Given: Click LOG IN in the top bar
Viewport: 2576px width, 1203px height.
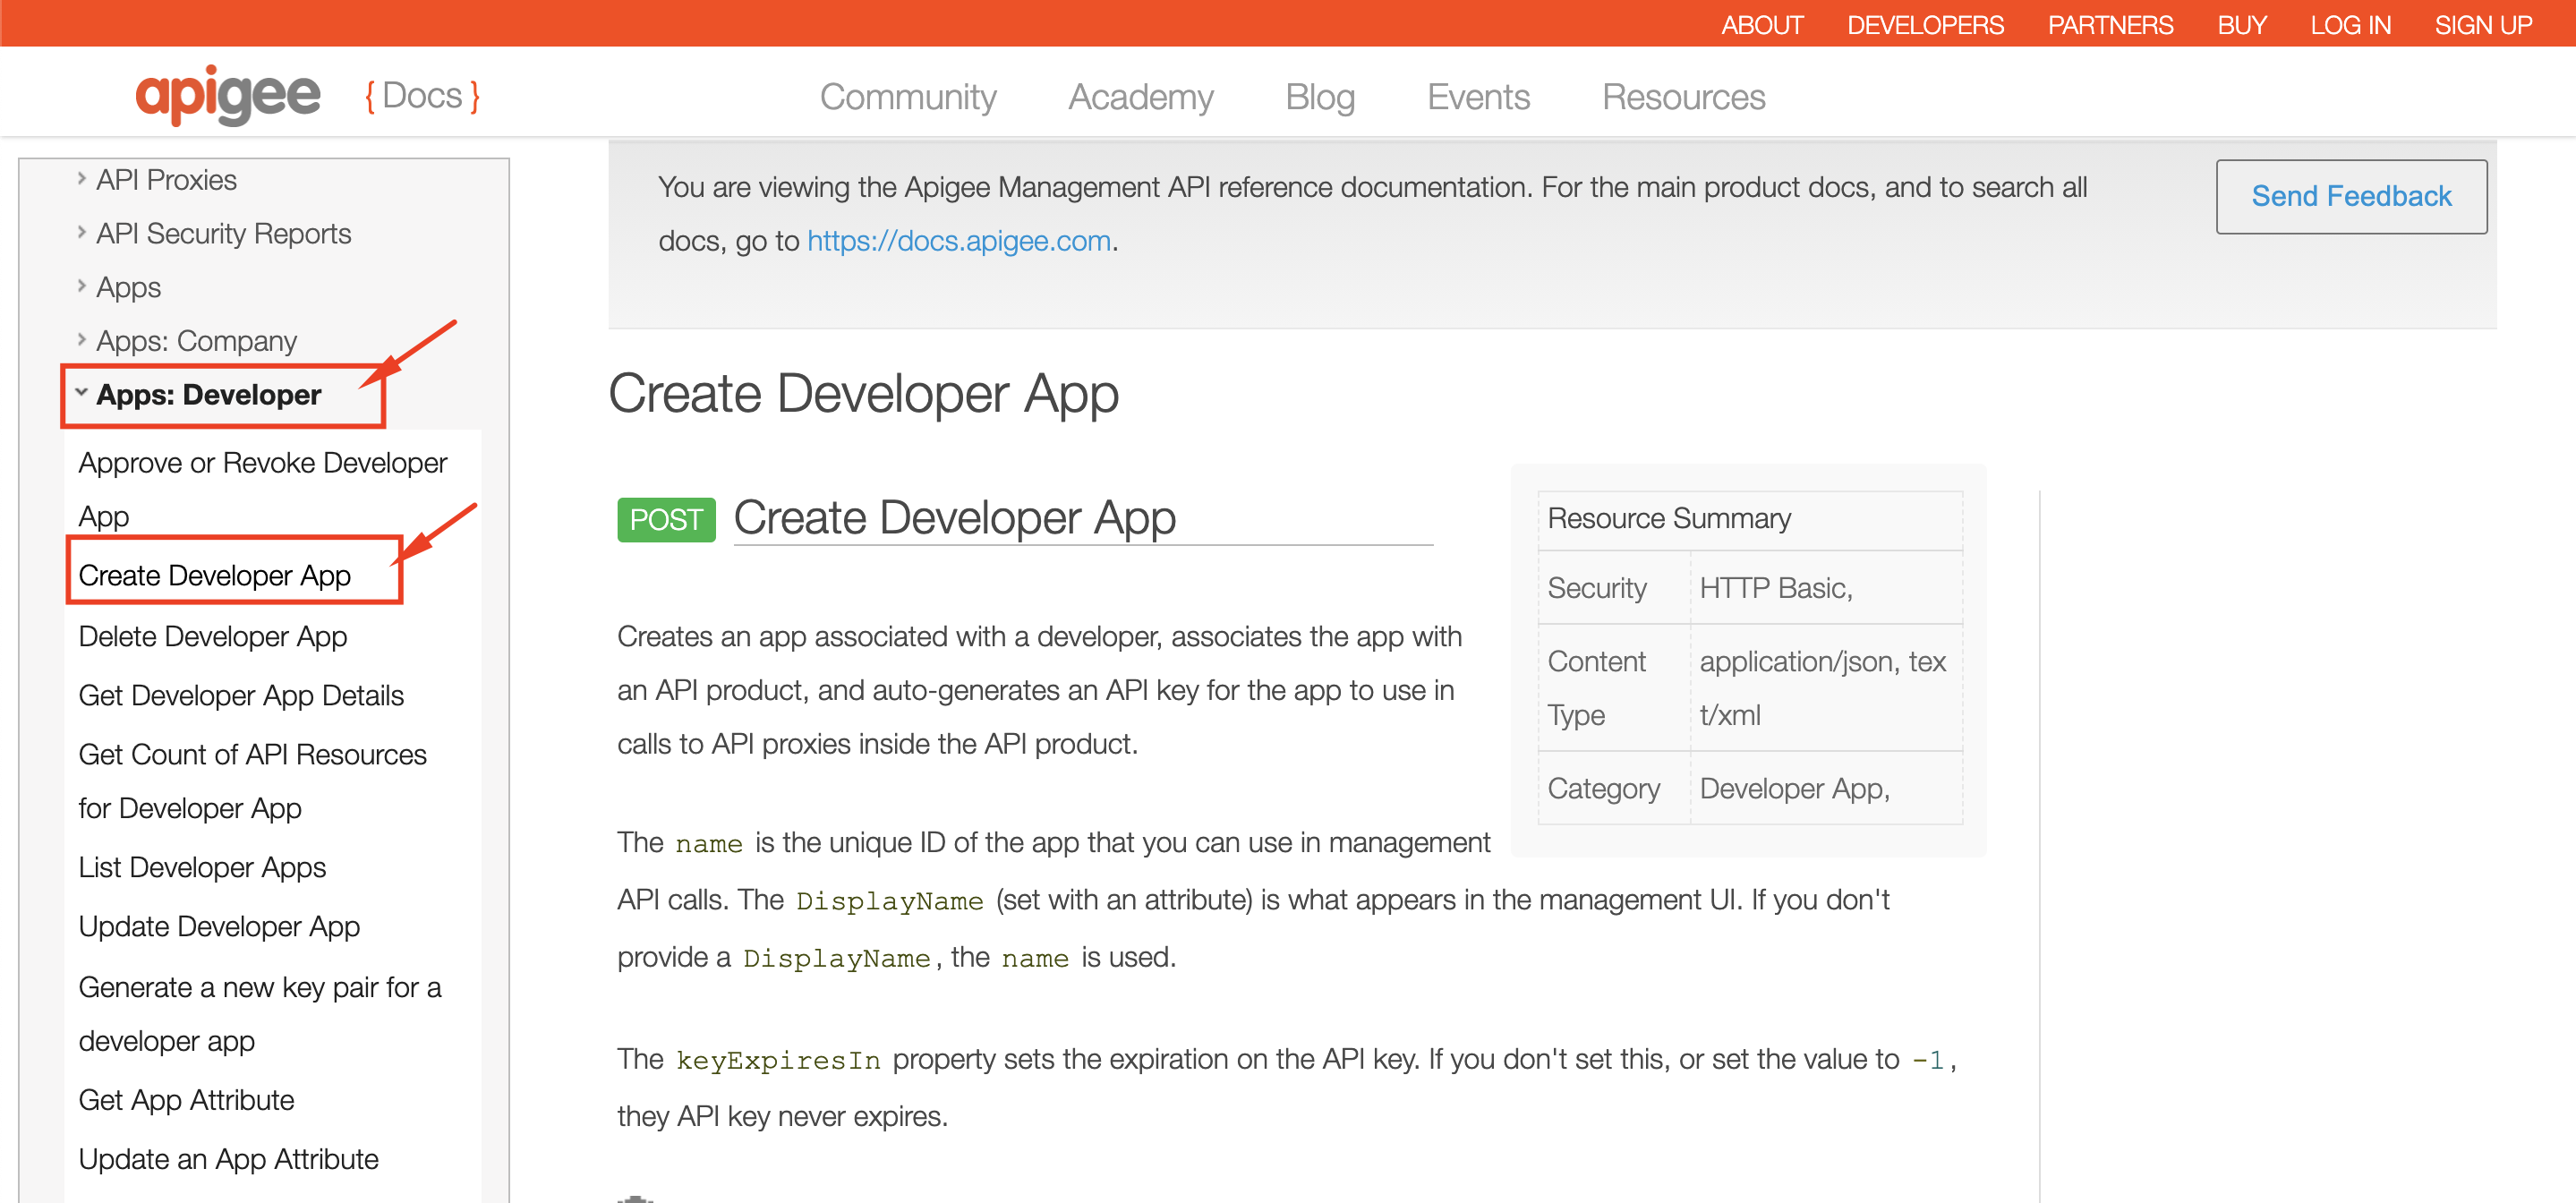Looking at the screenshot, I should click(x=2350, y=25).
